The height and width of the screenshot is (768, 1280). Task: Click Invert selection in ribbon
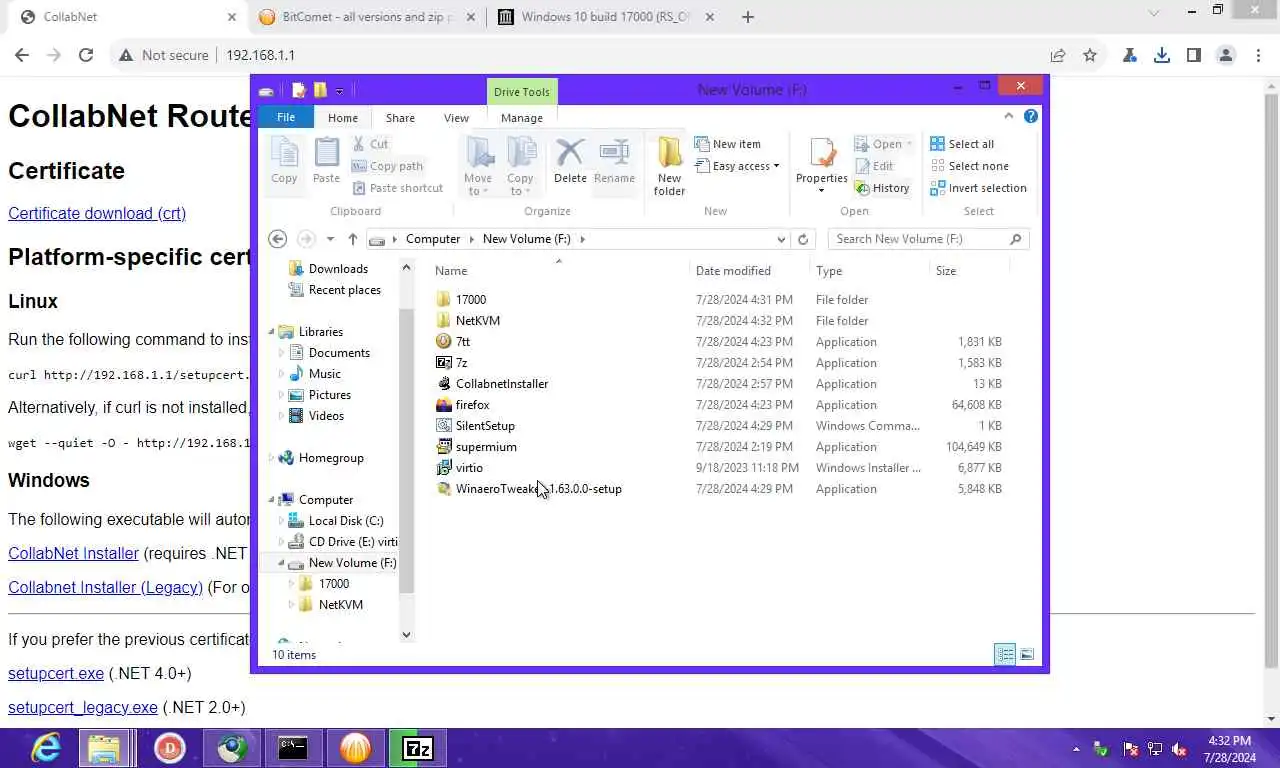point(978,188)
